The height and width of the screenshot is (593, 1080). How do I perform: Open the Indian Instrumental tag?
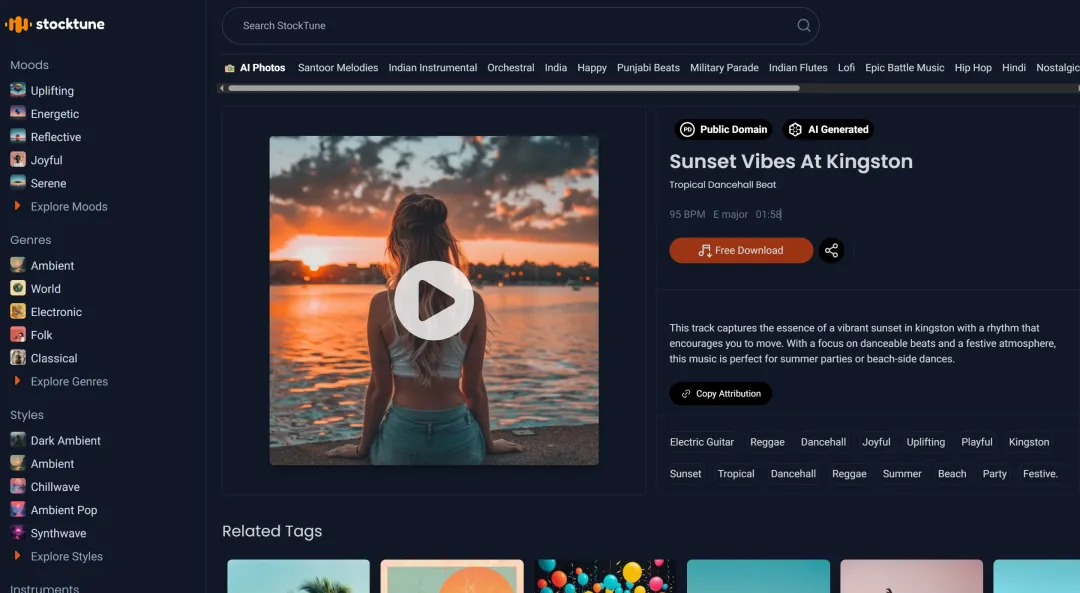coord(433,67)
